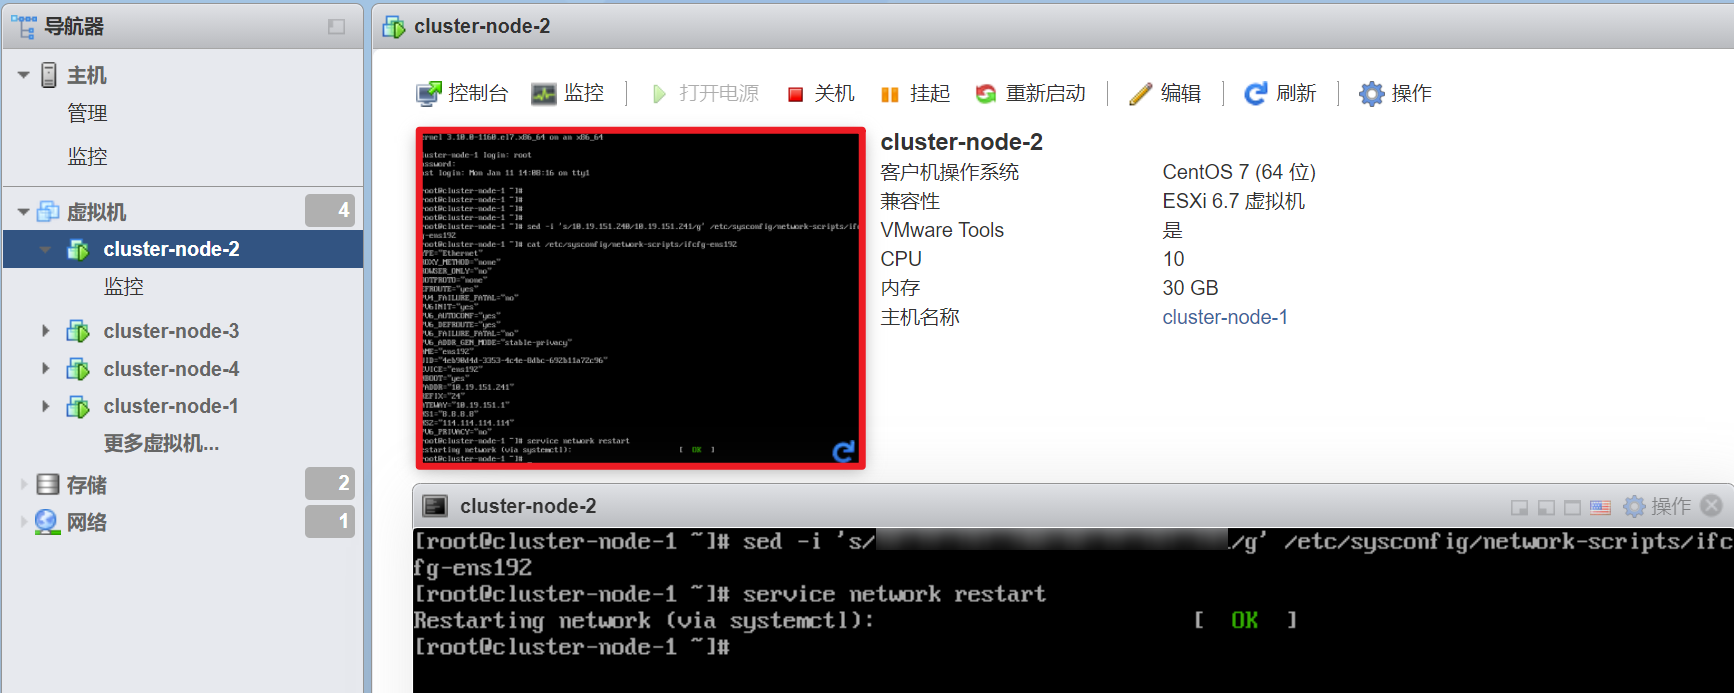
Task: Expand the 网络 network tree node
Action: [24, 522]
